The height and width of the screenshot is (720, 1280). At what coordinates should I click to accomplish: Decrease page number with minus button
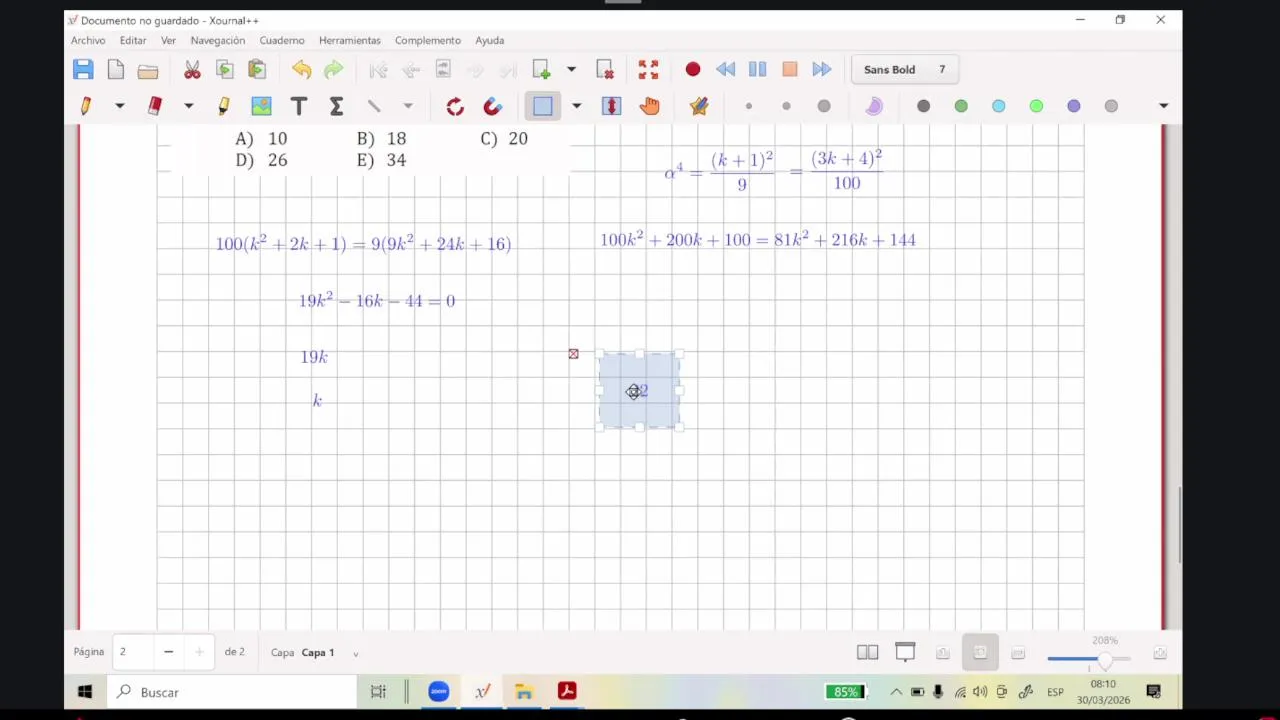[168, 652]
